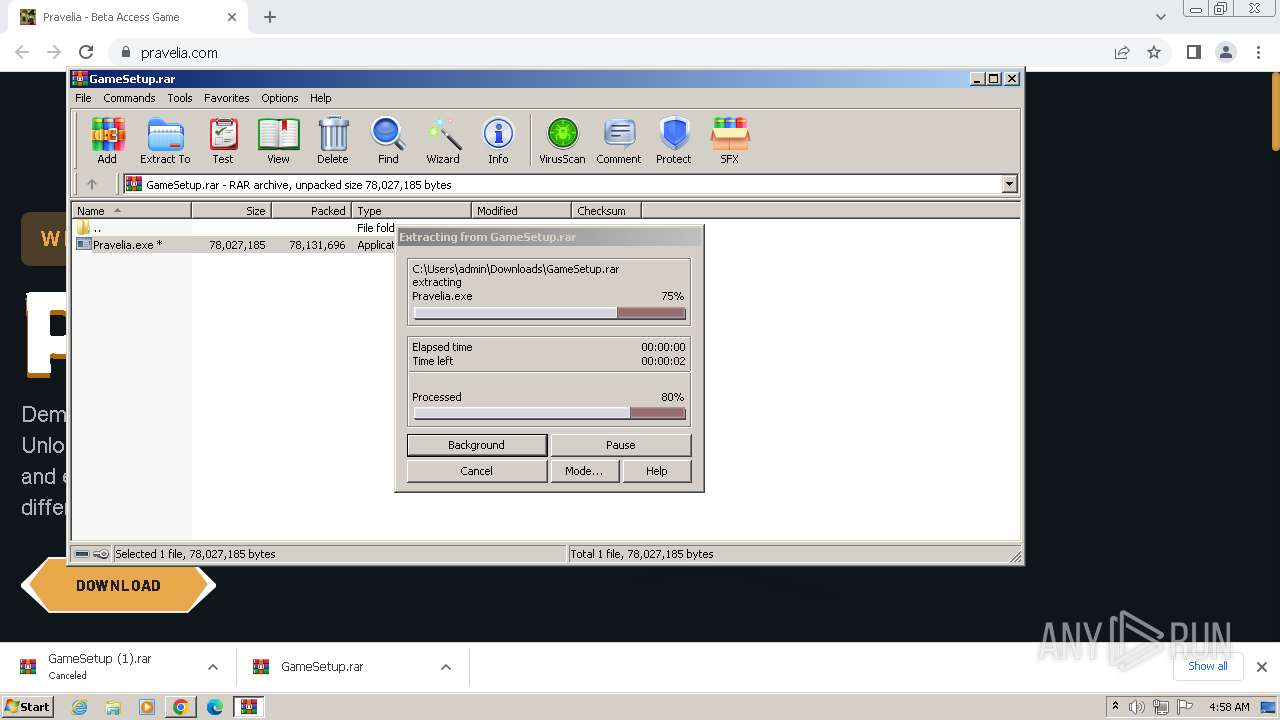Image resolution: width=1280 pixels, height=720 pixels.
Task: Open Chrome three-dot menu
Action: (1257, 52)
